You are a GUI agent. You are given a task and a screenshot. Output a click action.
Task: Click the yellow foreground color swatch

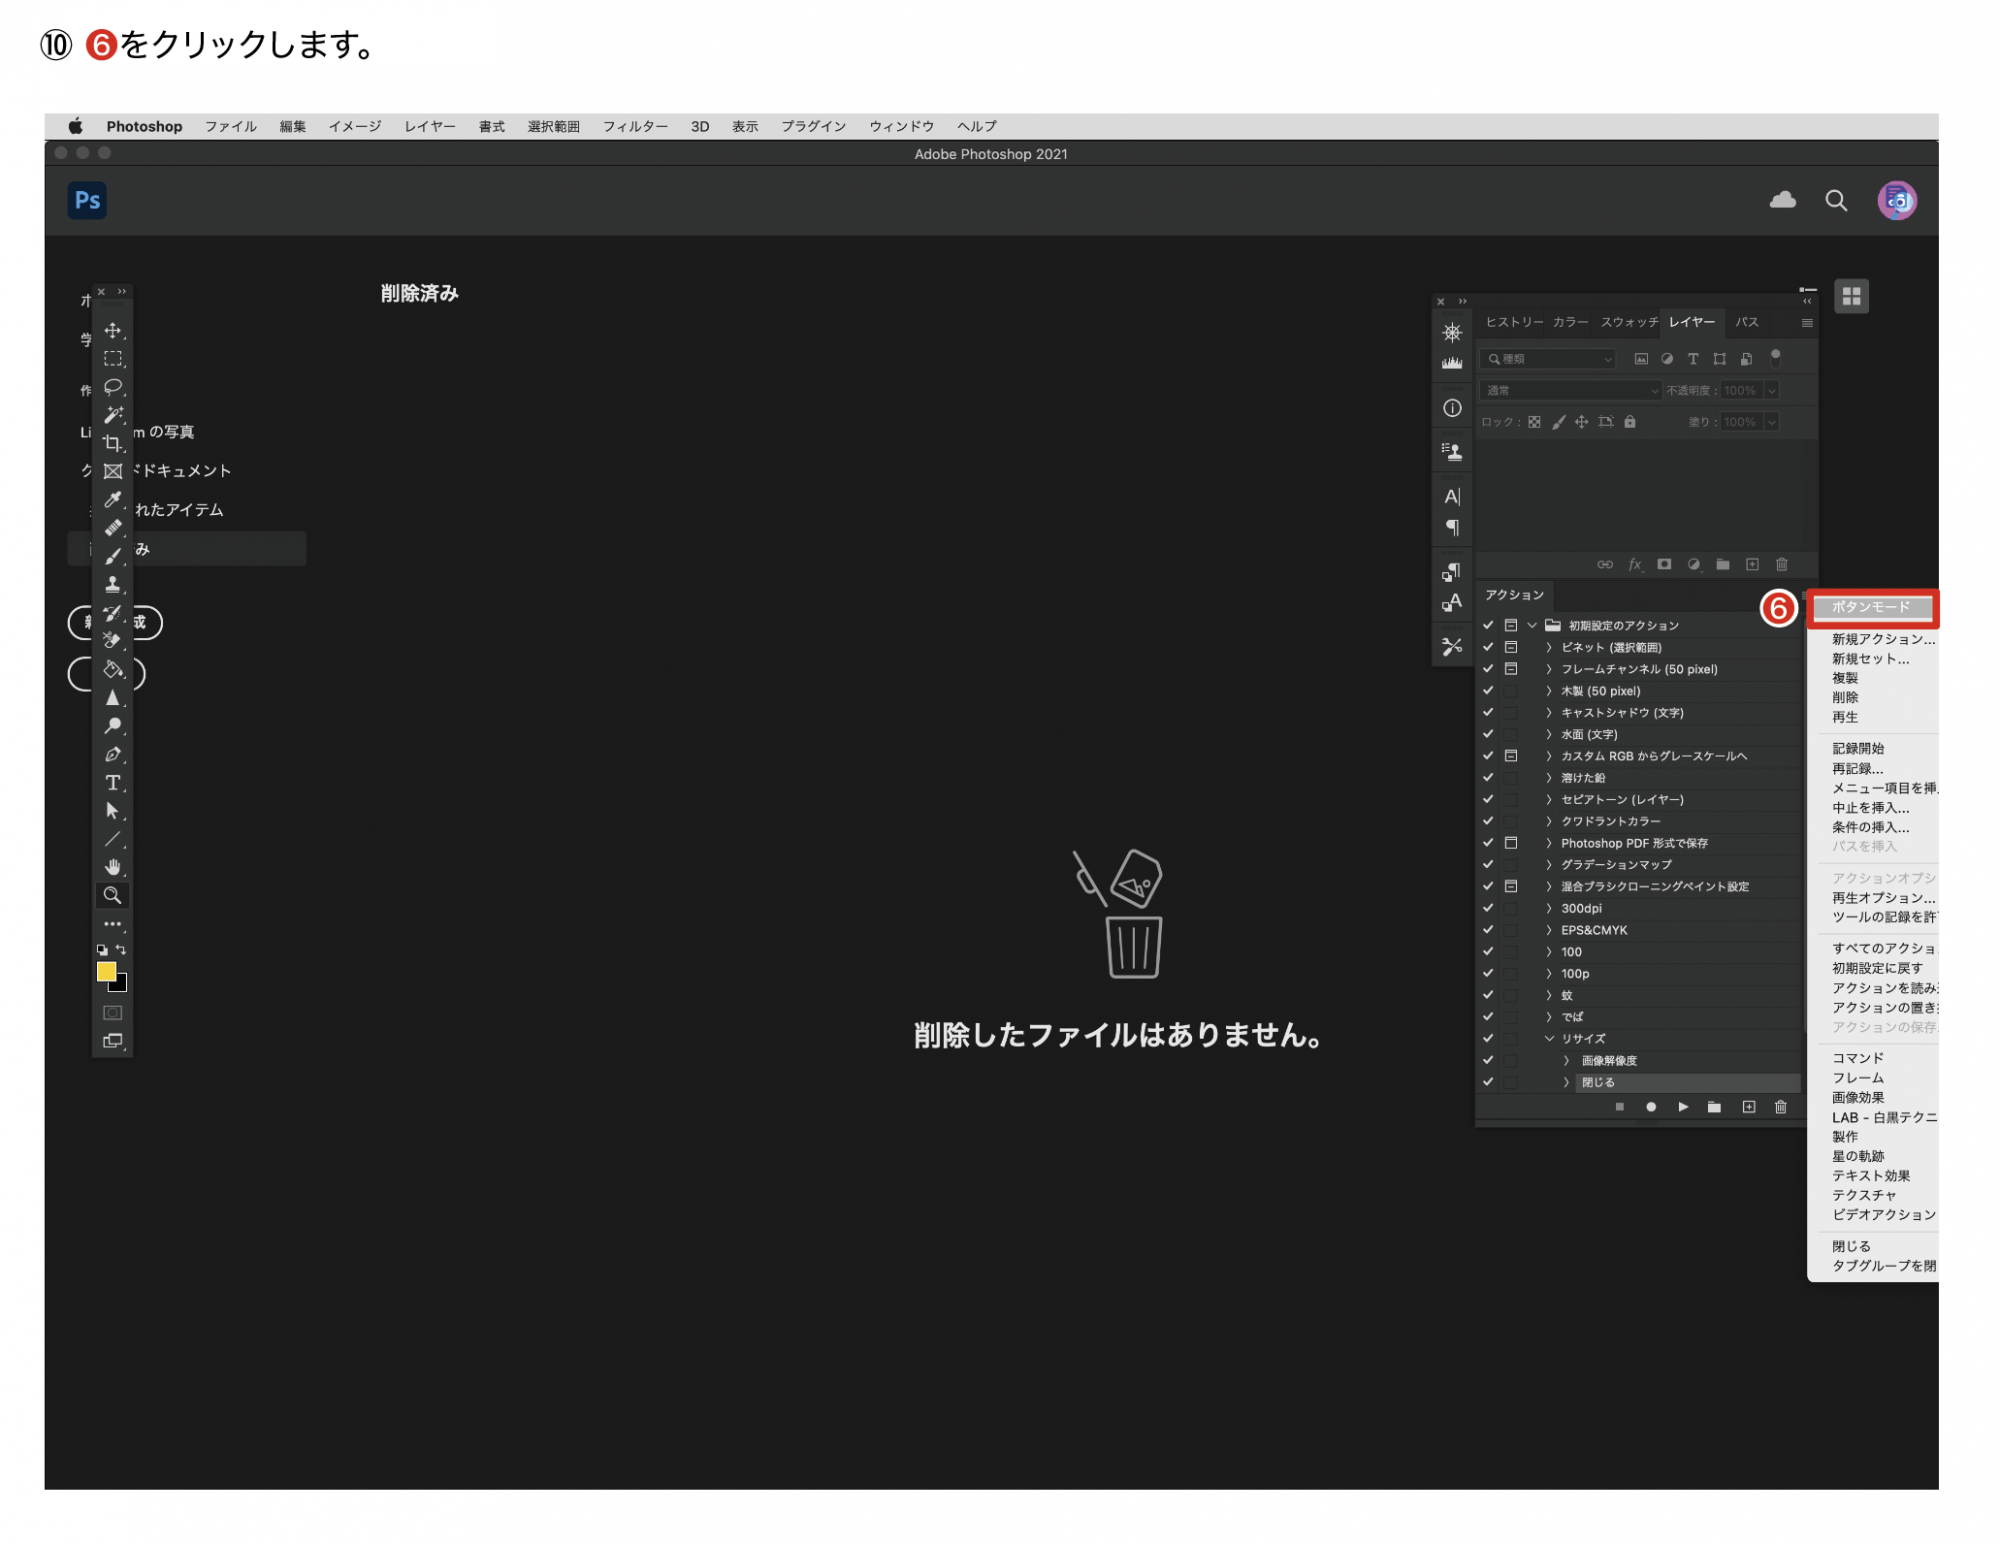pos(105,971)
